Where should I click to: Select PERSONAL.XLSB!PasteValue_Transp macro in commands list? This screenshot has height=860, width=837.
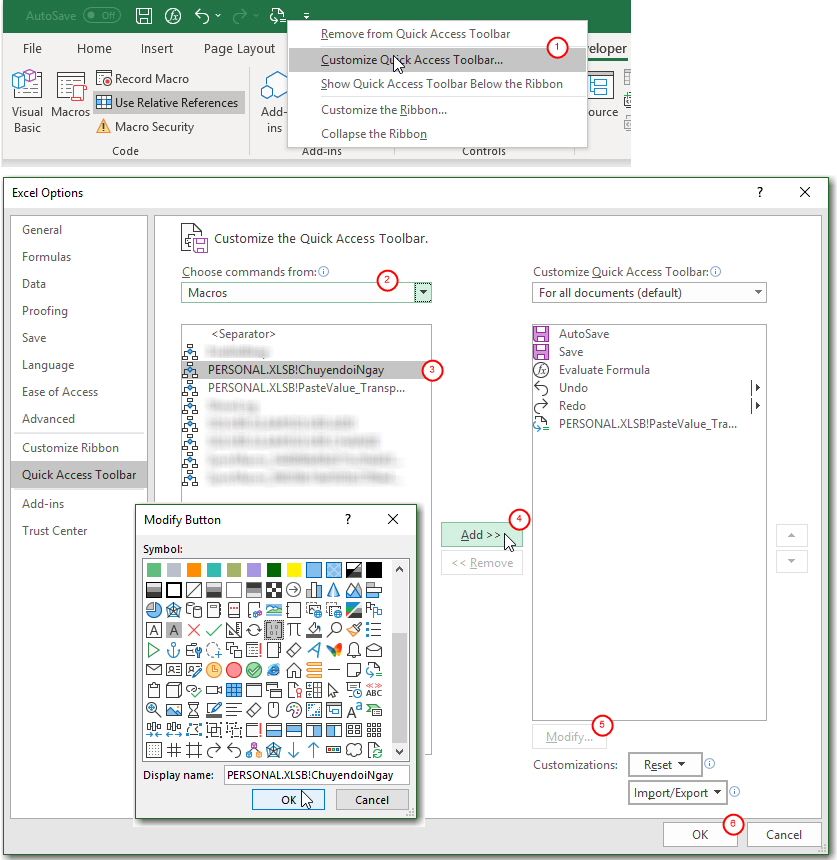tap(306, 388)
